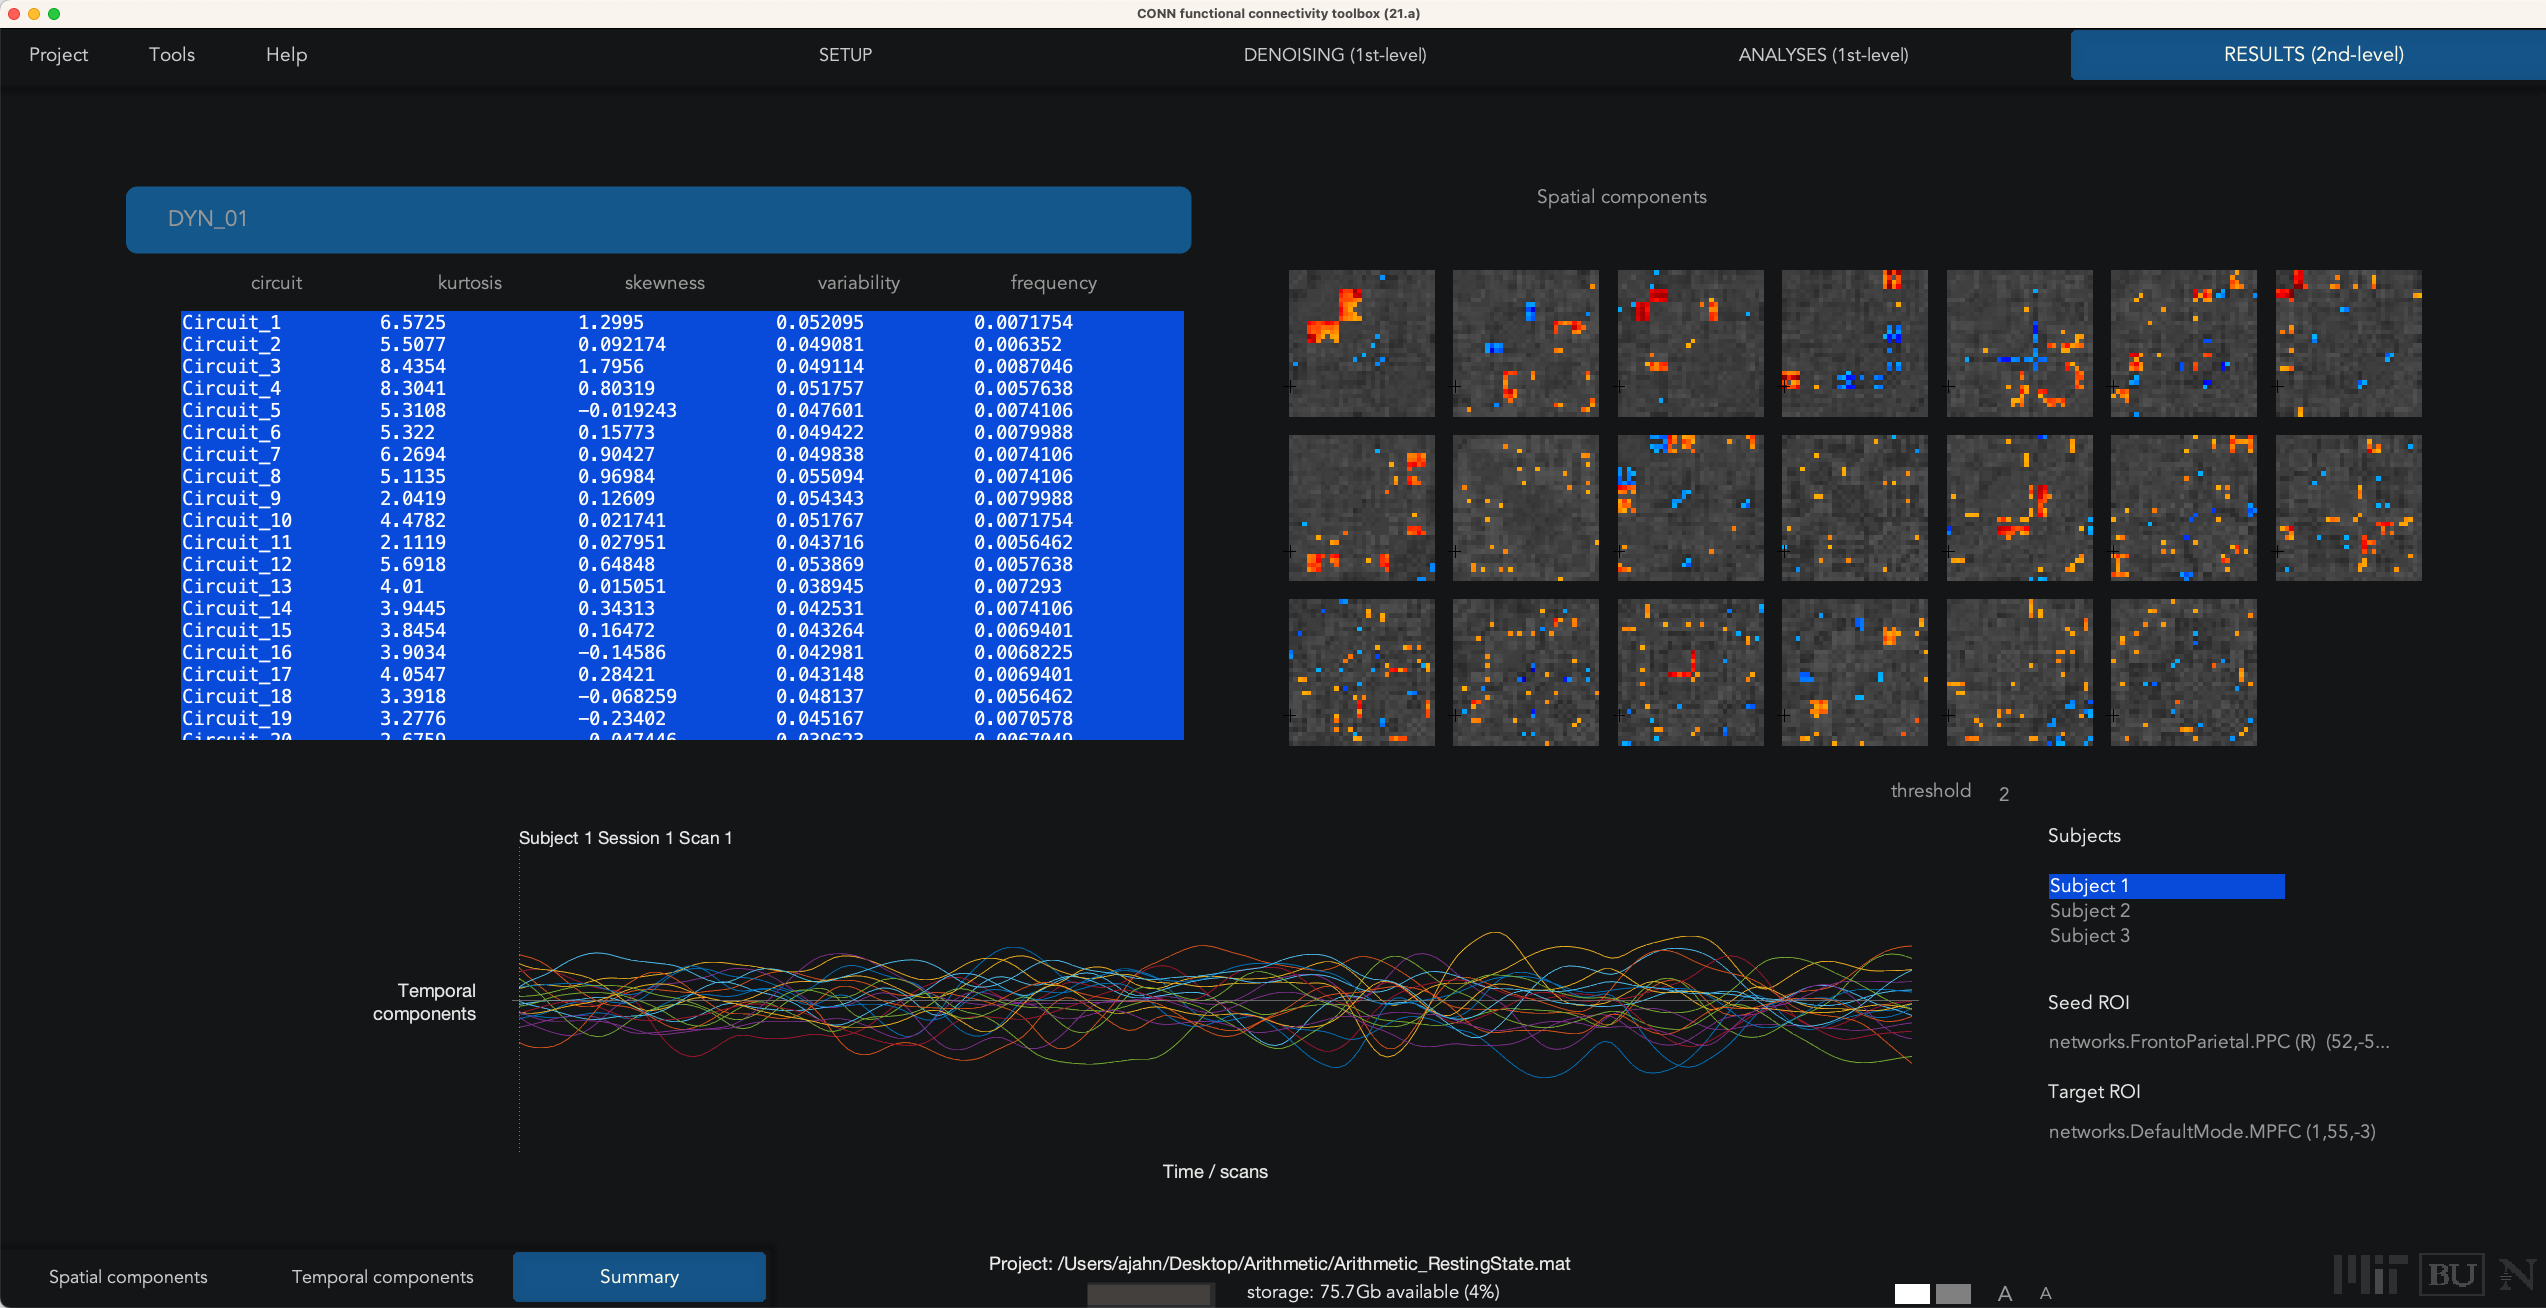Select the white background color swatch
The width and height of the screenshot is (2546, 1308).
[x=1912, y=1294]
